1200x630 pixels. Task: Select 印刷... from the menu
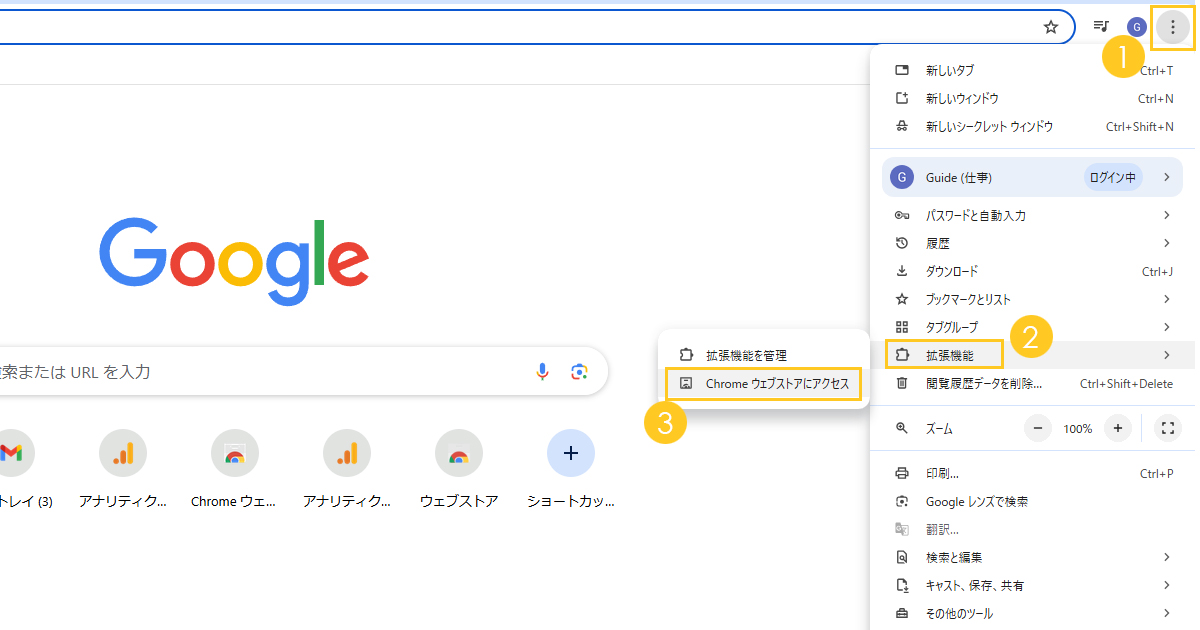(x=1032, y=473)
